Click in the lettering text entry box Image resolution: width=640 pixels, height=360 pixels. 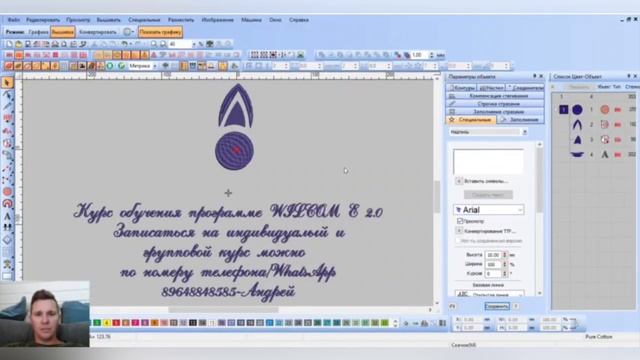click(488, 162)
